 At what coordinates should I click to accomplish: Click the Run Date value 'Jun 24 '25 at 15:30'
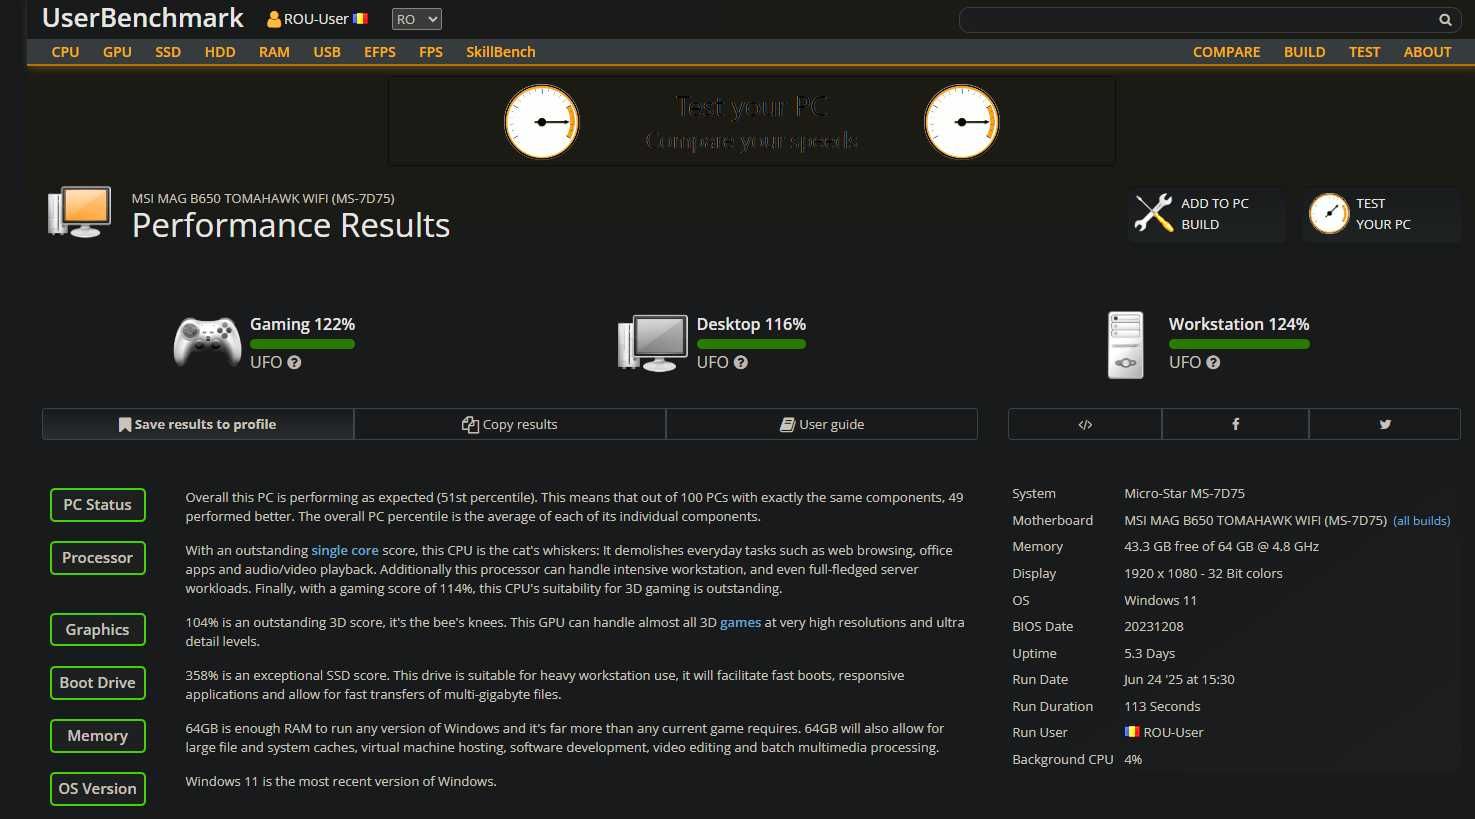pyautogui.click(x=1179, y=679)
